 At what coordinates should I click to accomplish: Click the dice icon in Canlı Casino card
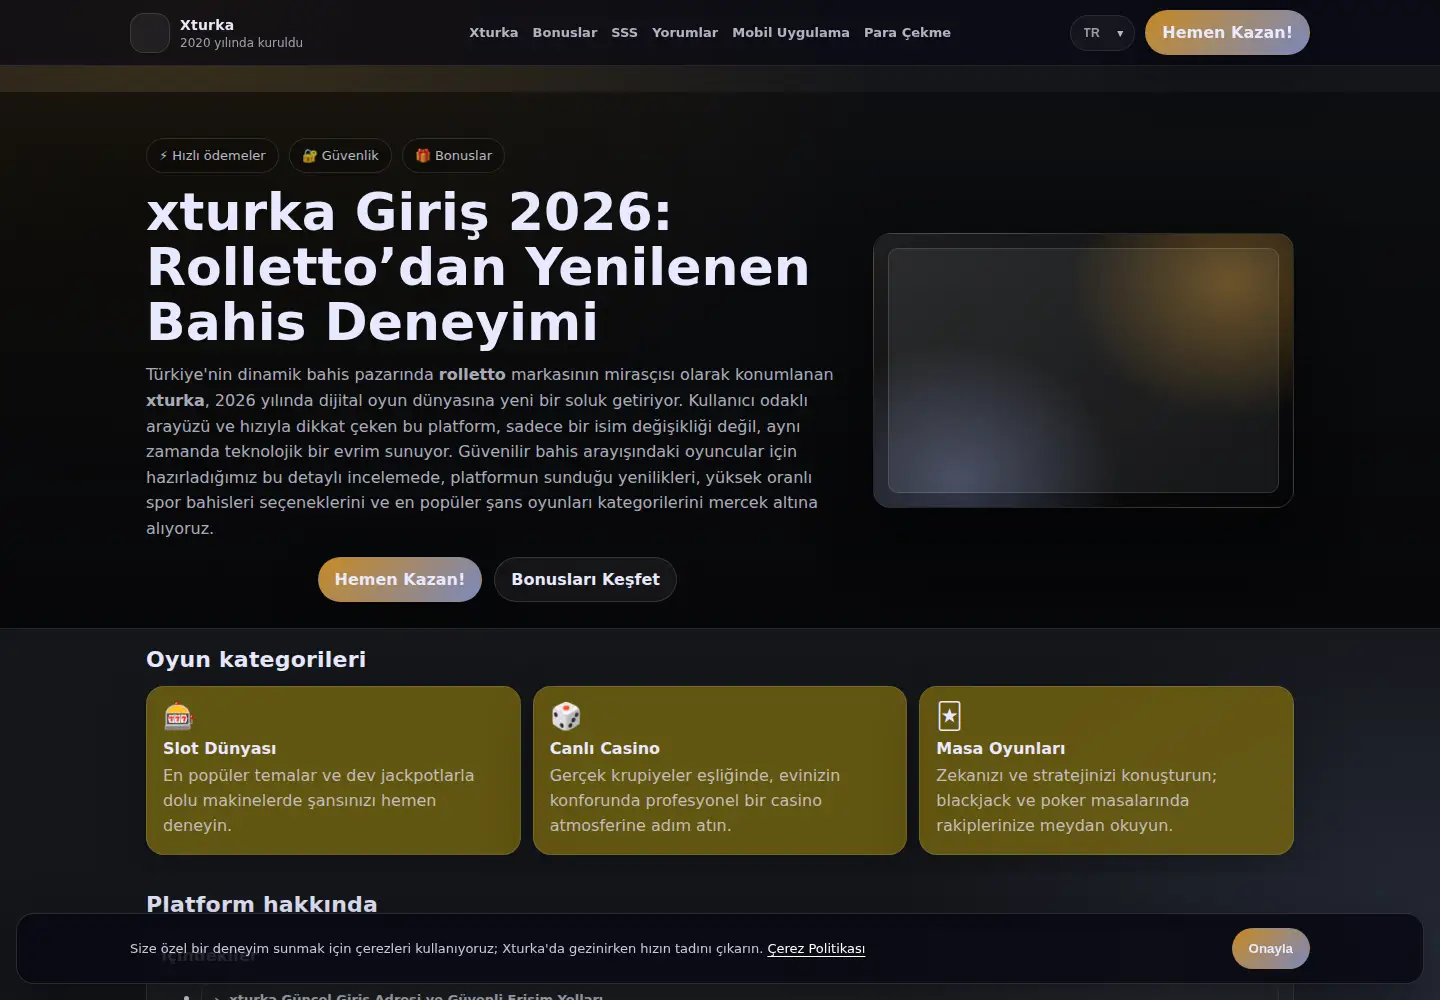click(566, 716)
